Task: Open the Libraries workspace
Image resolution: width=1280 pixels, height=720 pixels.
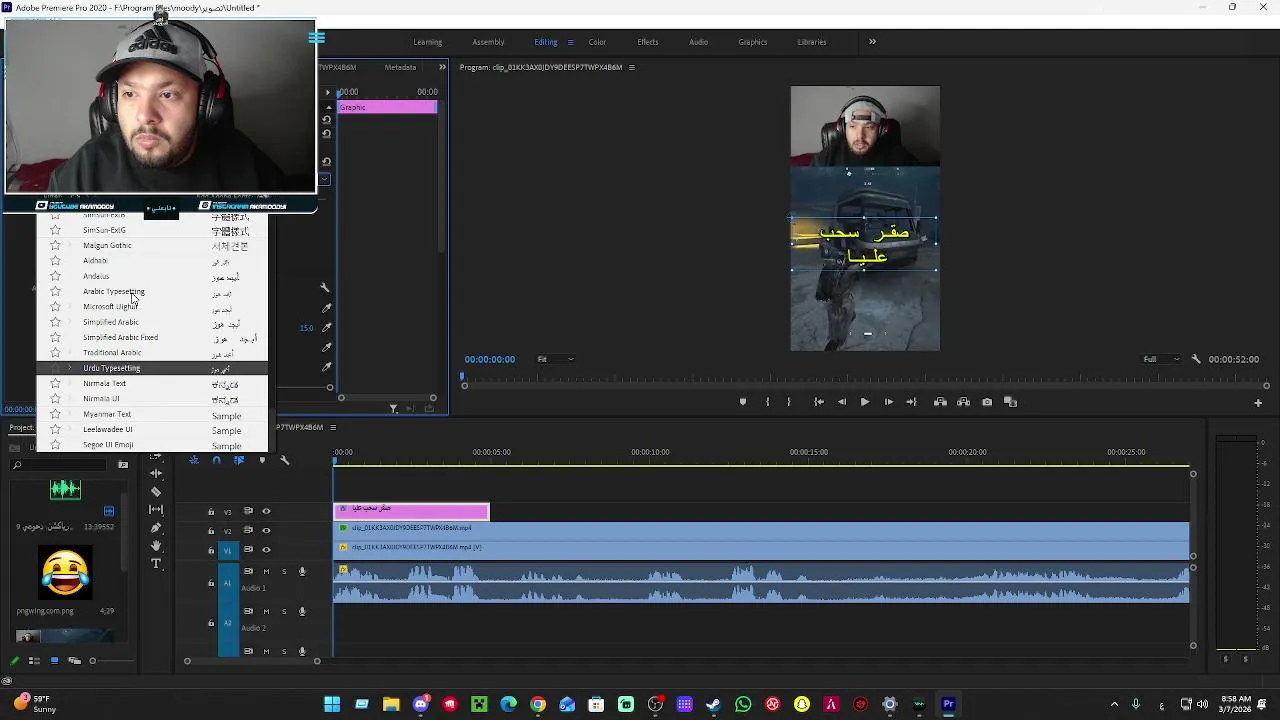Action: (x=812, y=42)
